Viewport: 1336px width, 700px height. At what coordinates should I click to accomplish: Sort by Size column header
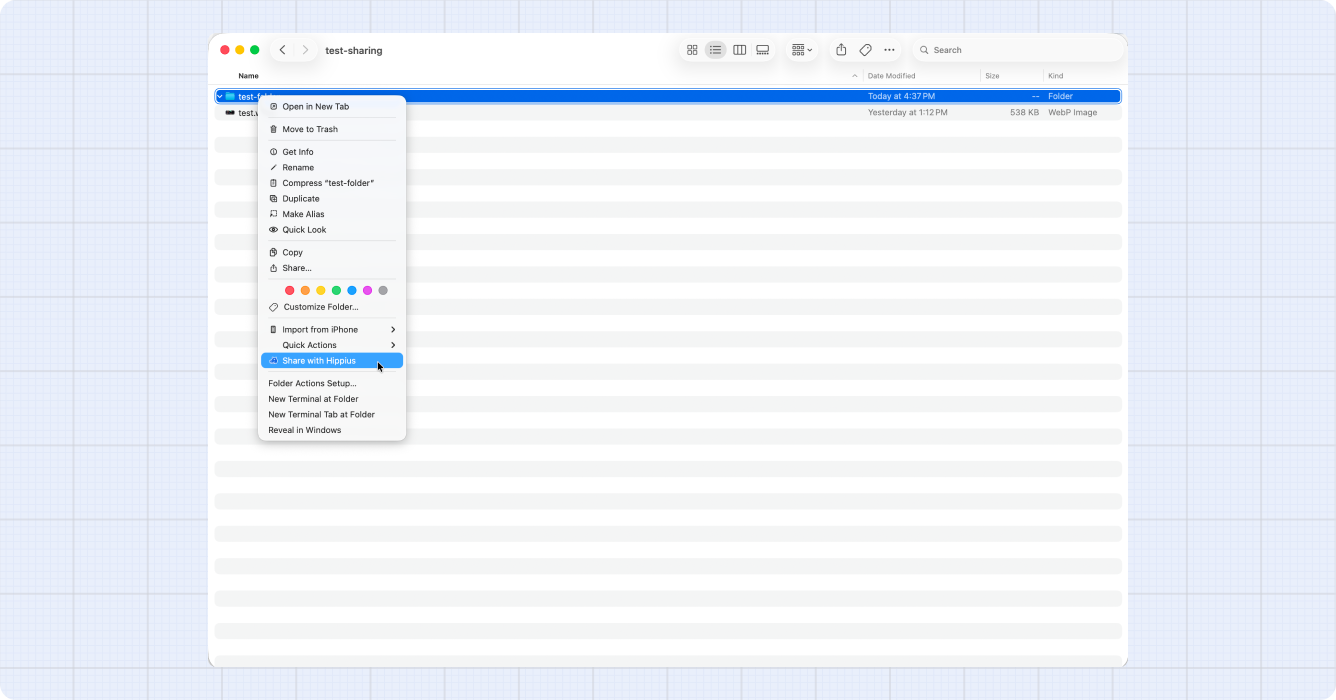click(x=992, y=76)
